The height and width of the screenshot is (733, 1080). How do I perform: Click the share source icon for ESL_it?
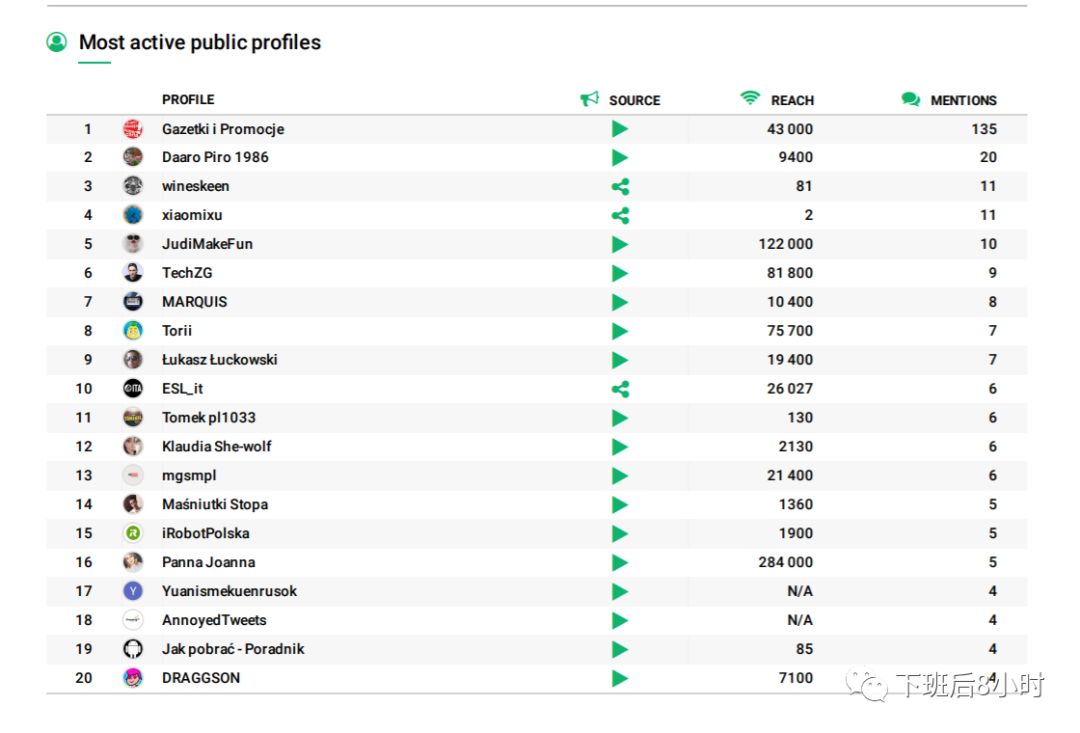[x=621, y=389]
